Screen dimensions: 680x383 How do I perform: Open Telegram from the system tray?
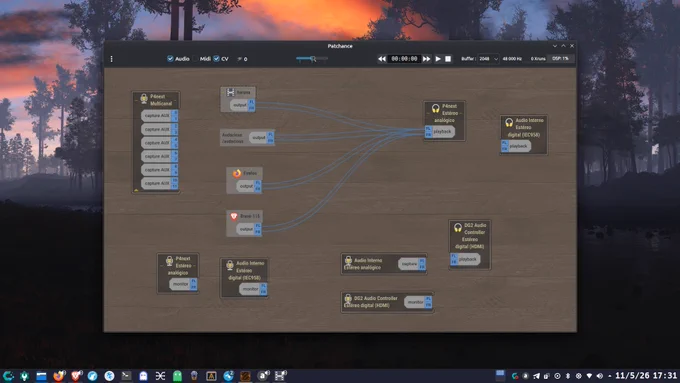tap(536, 376)
